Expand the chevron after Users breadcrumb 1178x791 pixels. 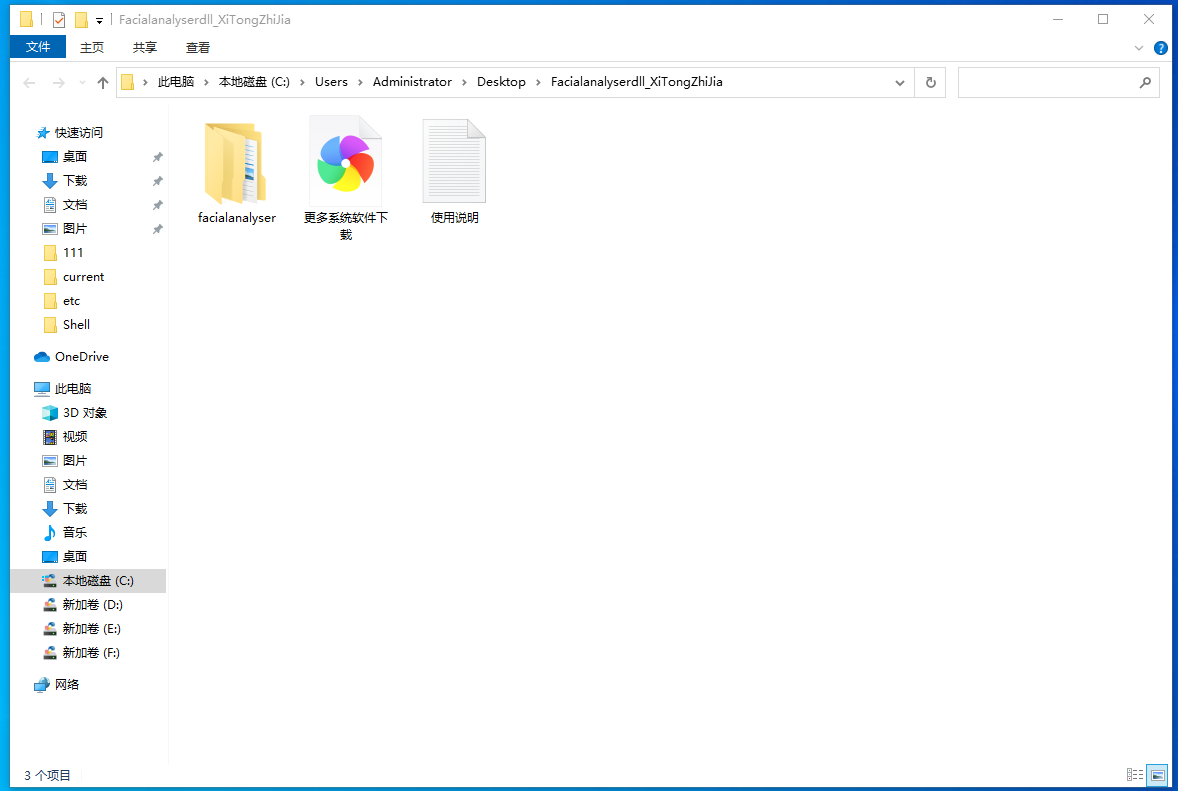pos(360,82)
